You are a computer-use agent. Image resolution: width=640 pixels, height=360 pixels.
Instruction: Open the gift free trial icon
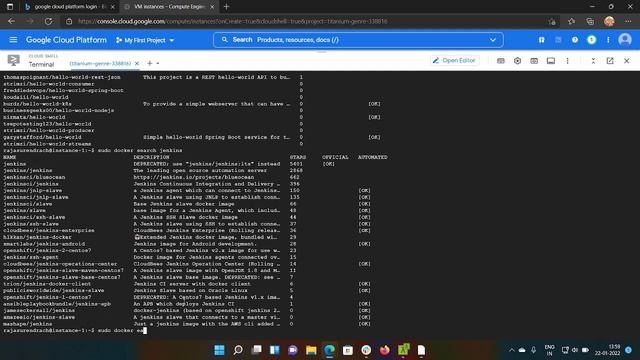[541, 40]
